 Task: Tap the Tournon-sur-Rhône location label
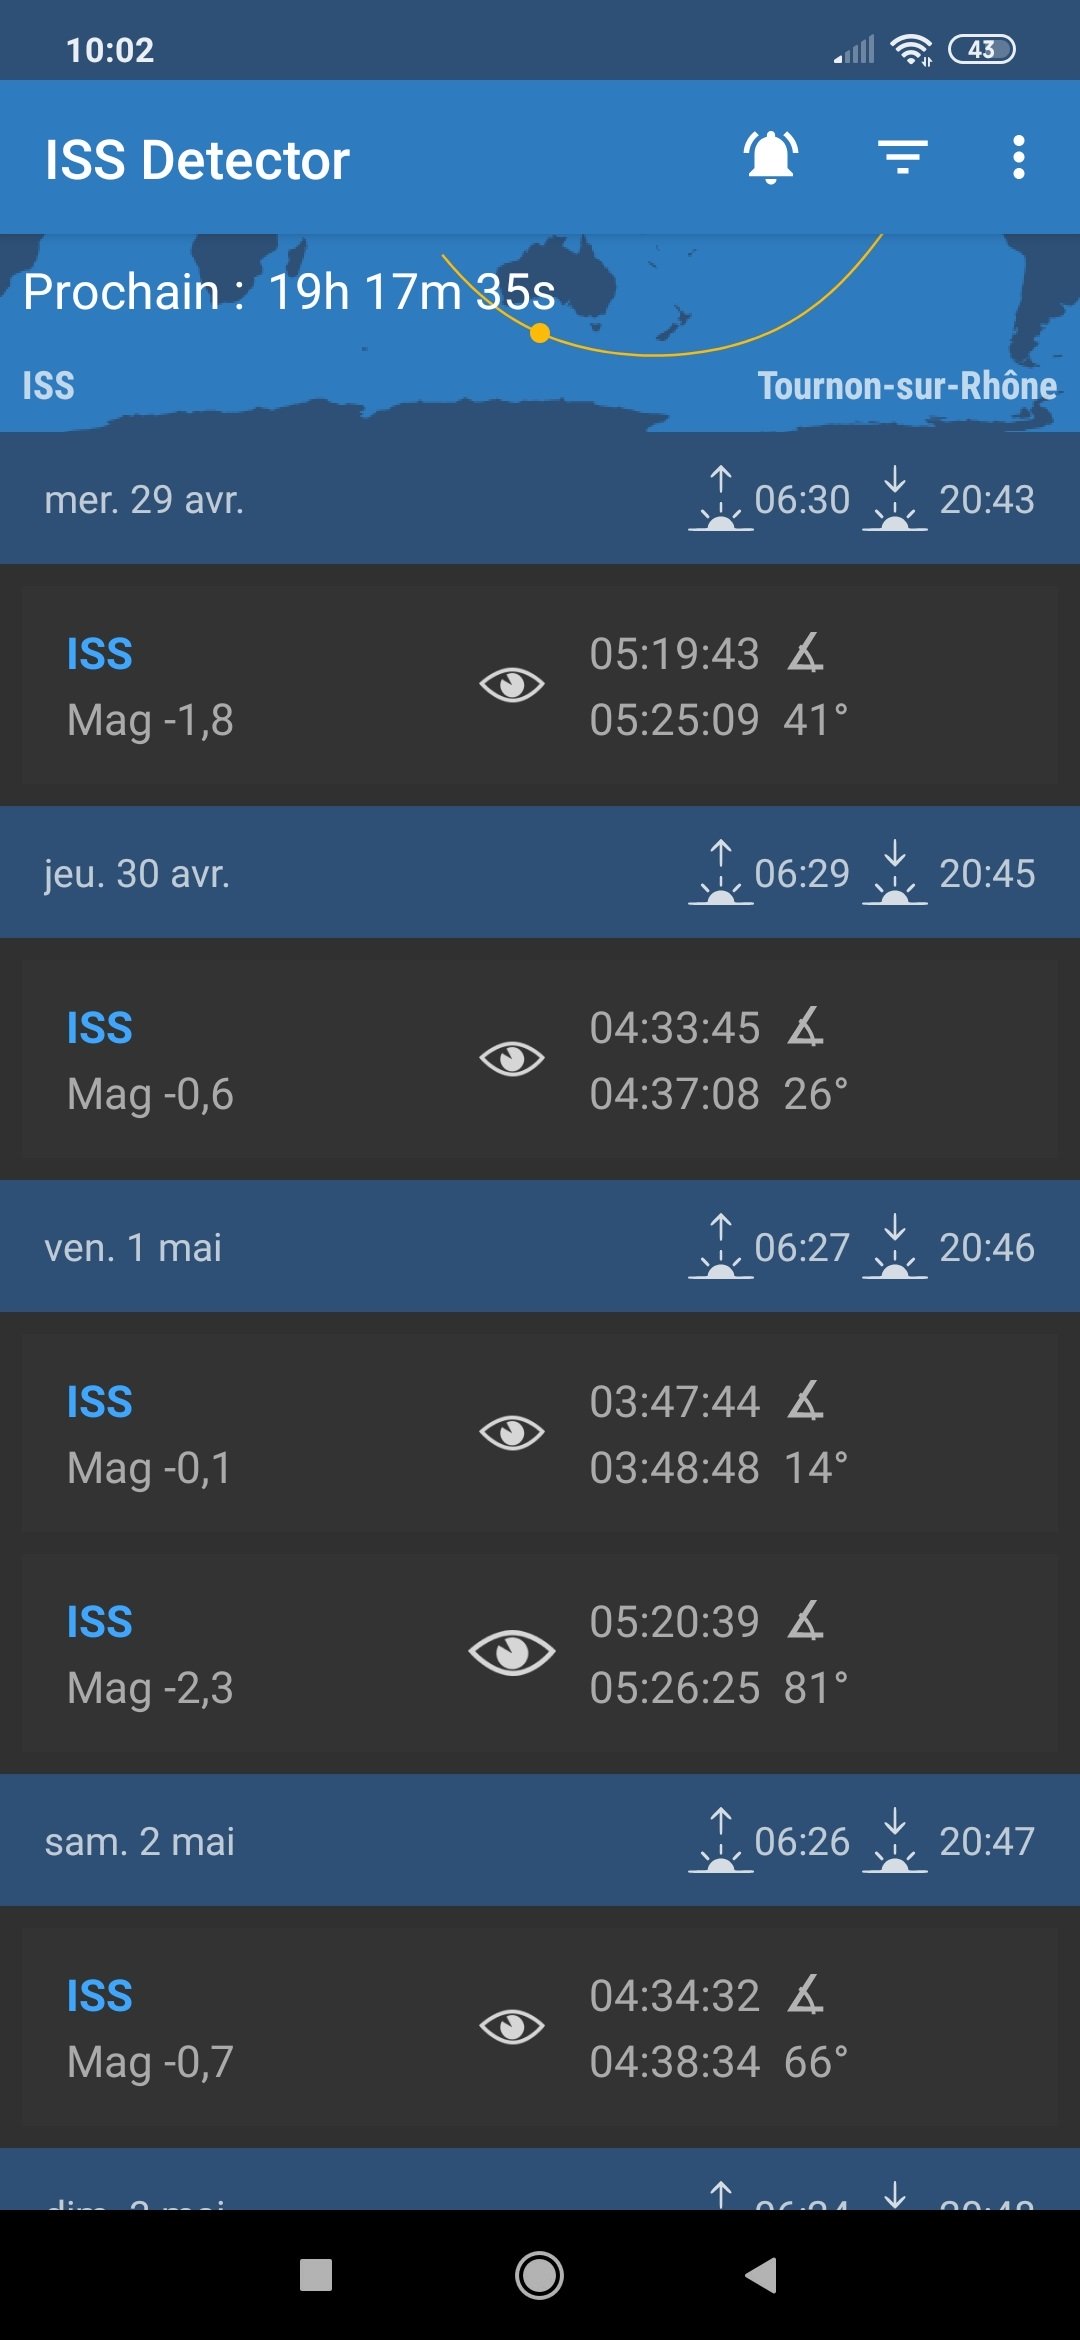tap(906, 386)
